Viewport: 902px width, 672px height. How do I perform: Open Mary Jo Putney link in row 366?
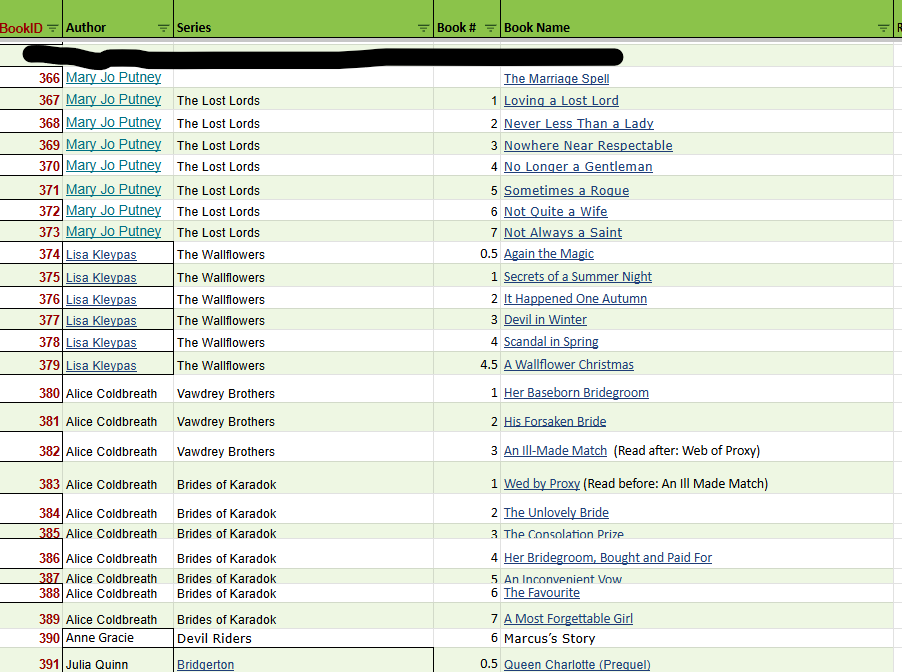pyautogui.click(x=113, y=78)
